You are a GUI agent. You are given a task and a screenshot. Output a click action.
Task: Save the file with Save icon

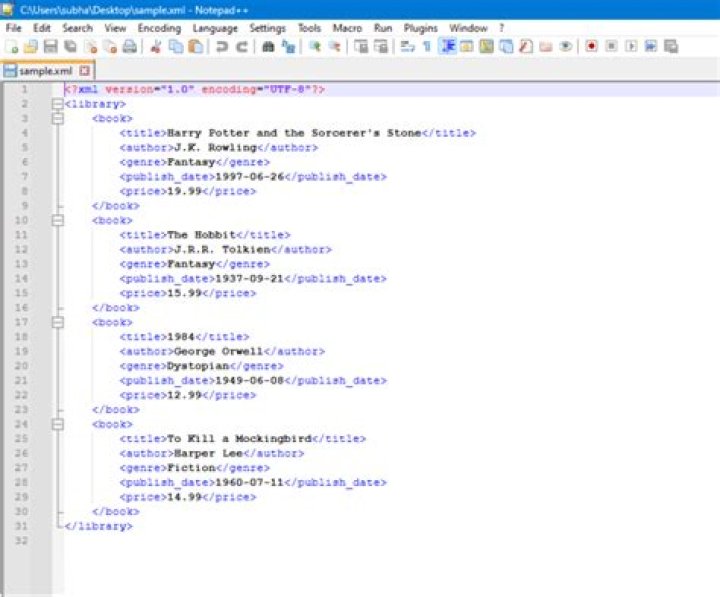[x=51, y=46]
